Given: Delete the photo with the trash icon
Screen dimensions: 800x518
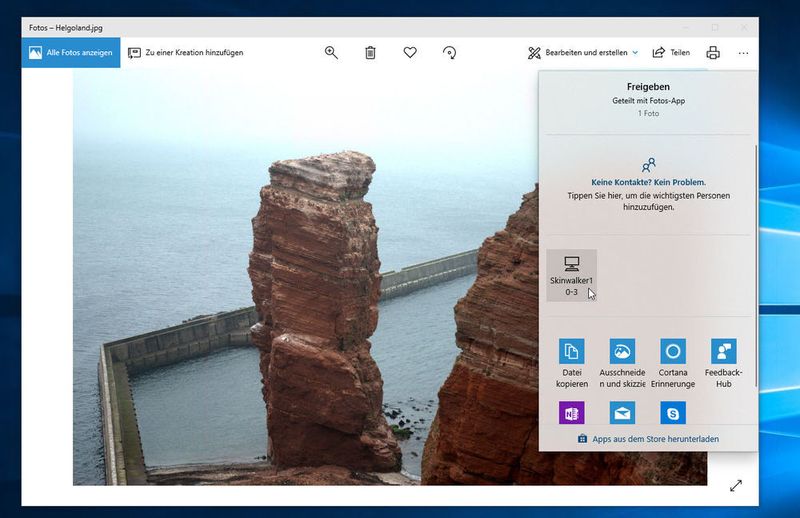Looking at the screenshot, I should (370, 53).
